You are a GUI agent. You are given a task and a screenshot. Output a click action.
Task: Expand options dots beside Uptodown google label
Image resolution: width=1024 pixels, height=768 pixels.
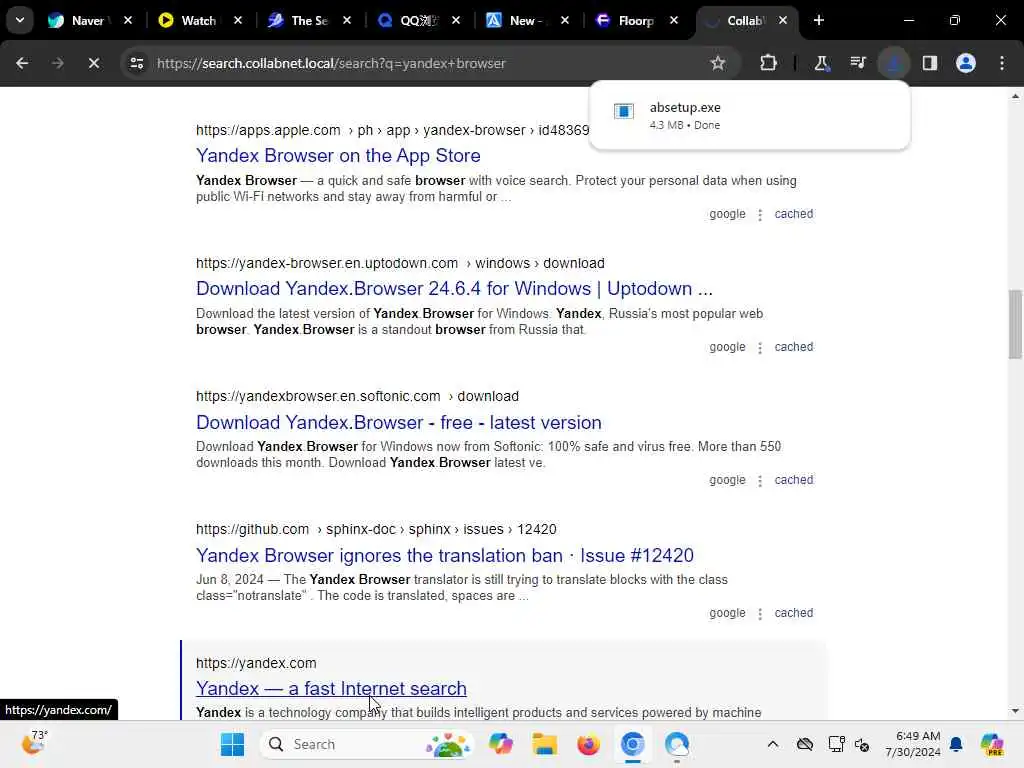(x=760, y=347)
